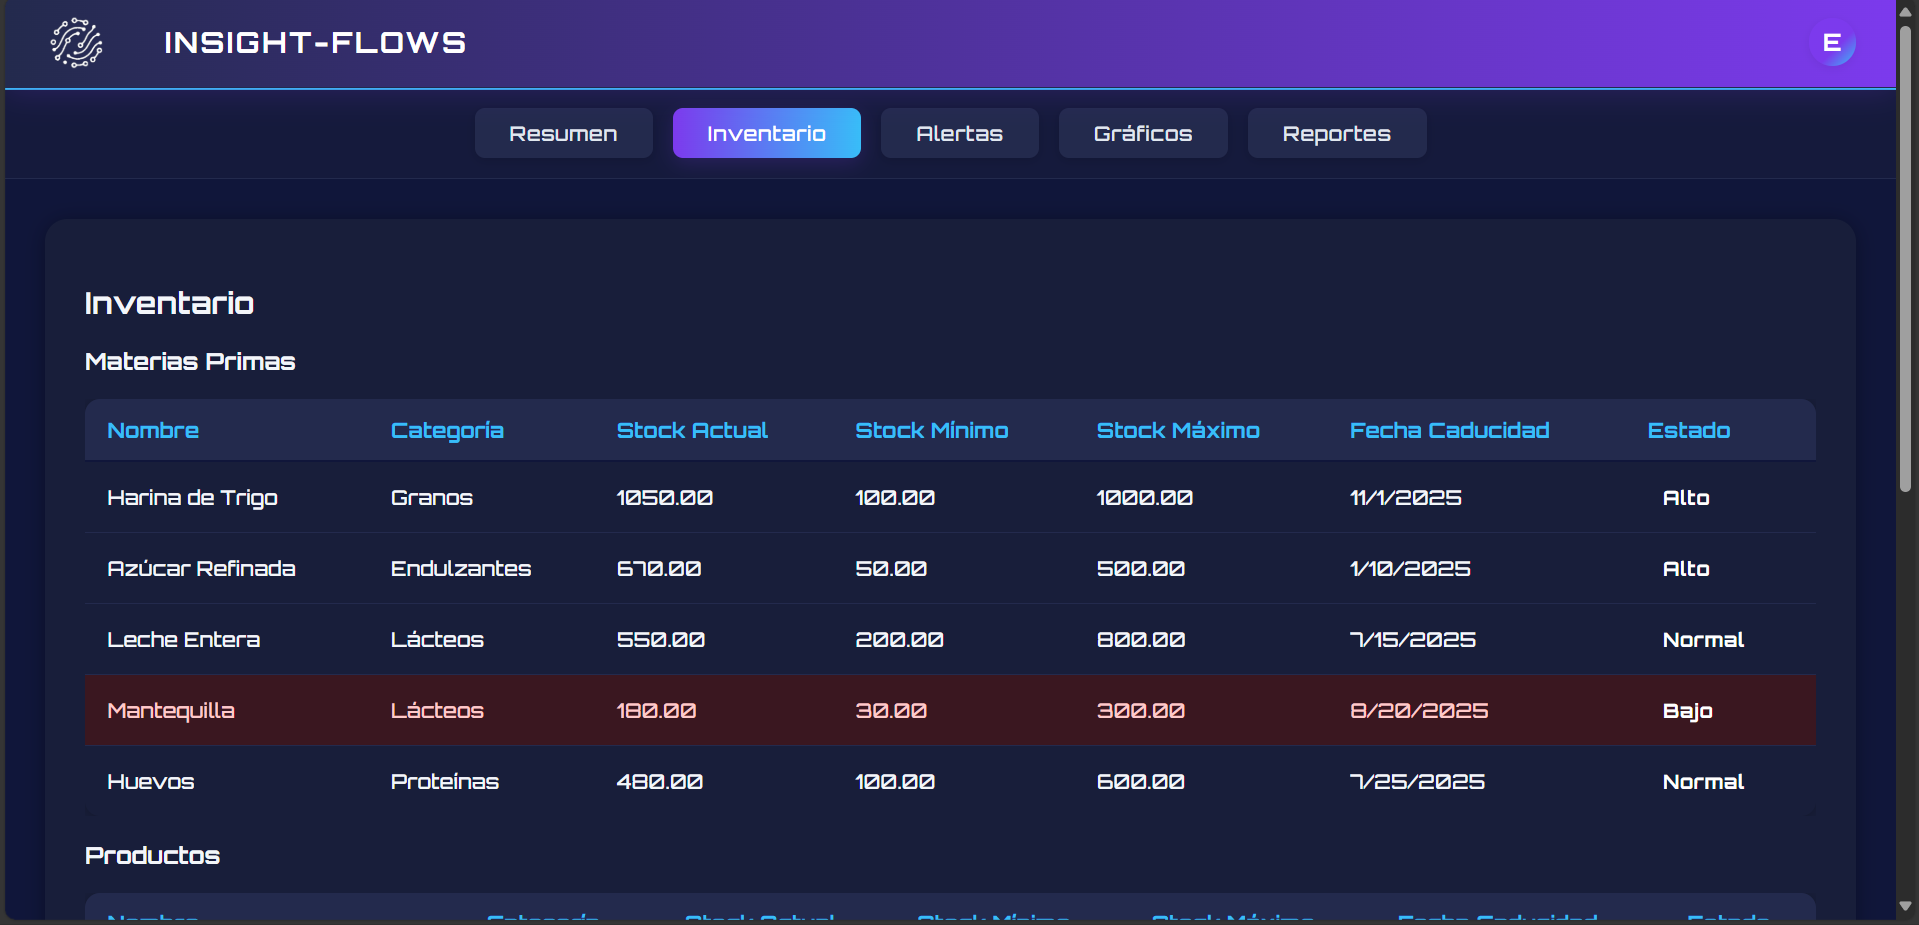Click the Stock Mínimo column header
Viewport: 1919px width, 925px height.
click(x=931, y=430)
